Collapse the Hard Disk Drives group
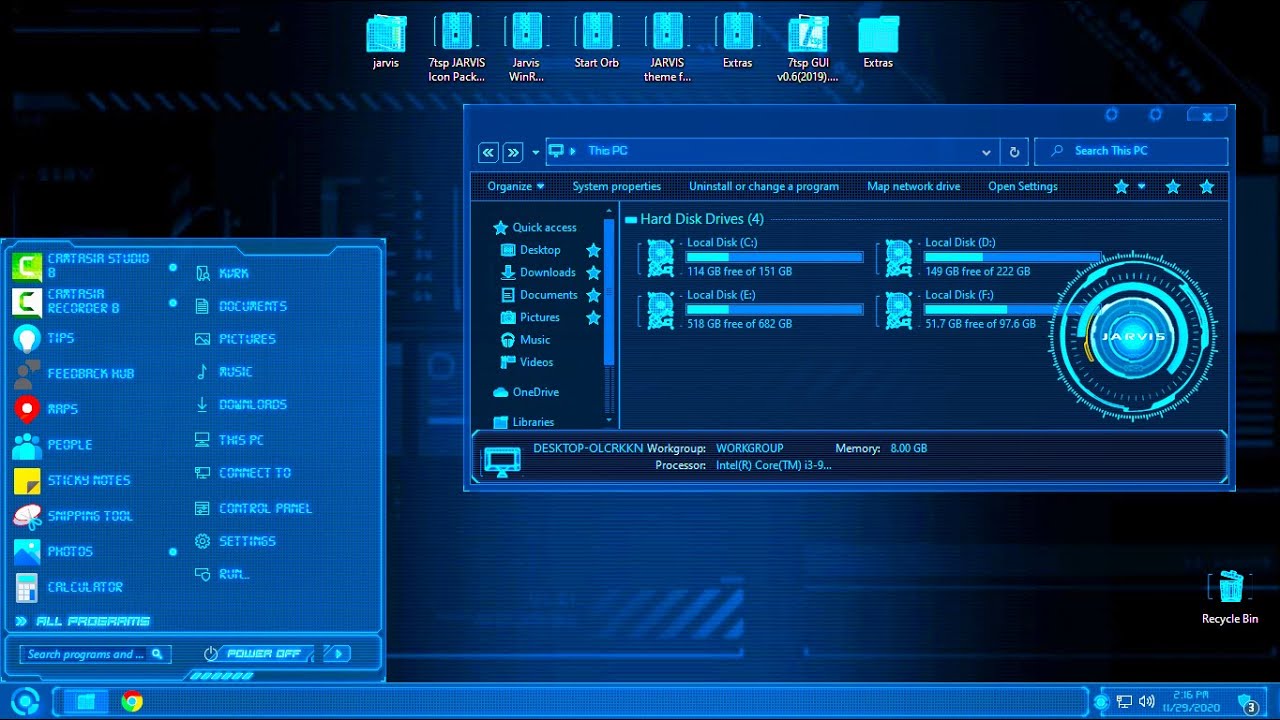The height and width of the screenshot is (720, 1280). point(631,219)
